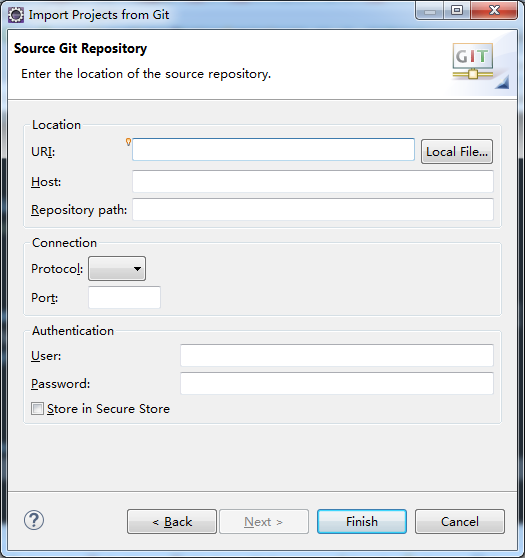Click the Local File... button
The height and width of the screenshot is (558, 525).
457,152
